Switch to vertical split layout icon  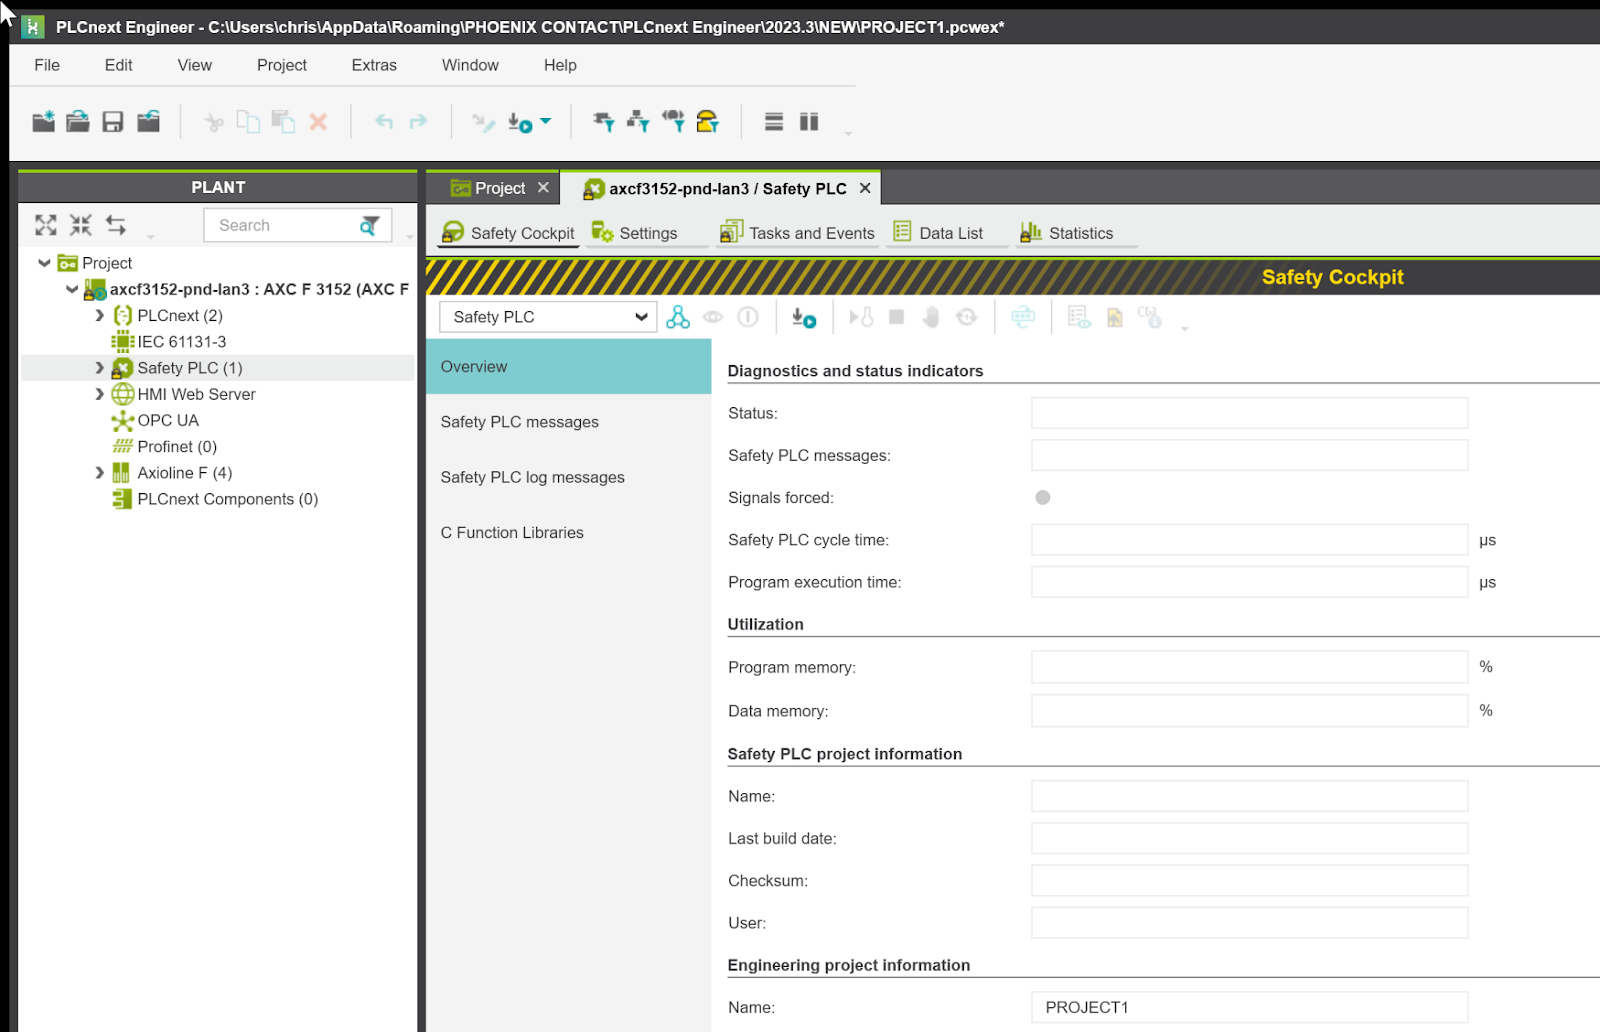[x=809, y=122]
